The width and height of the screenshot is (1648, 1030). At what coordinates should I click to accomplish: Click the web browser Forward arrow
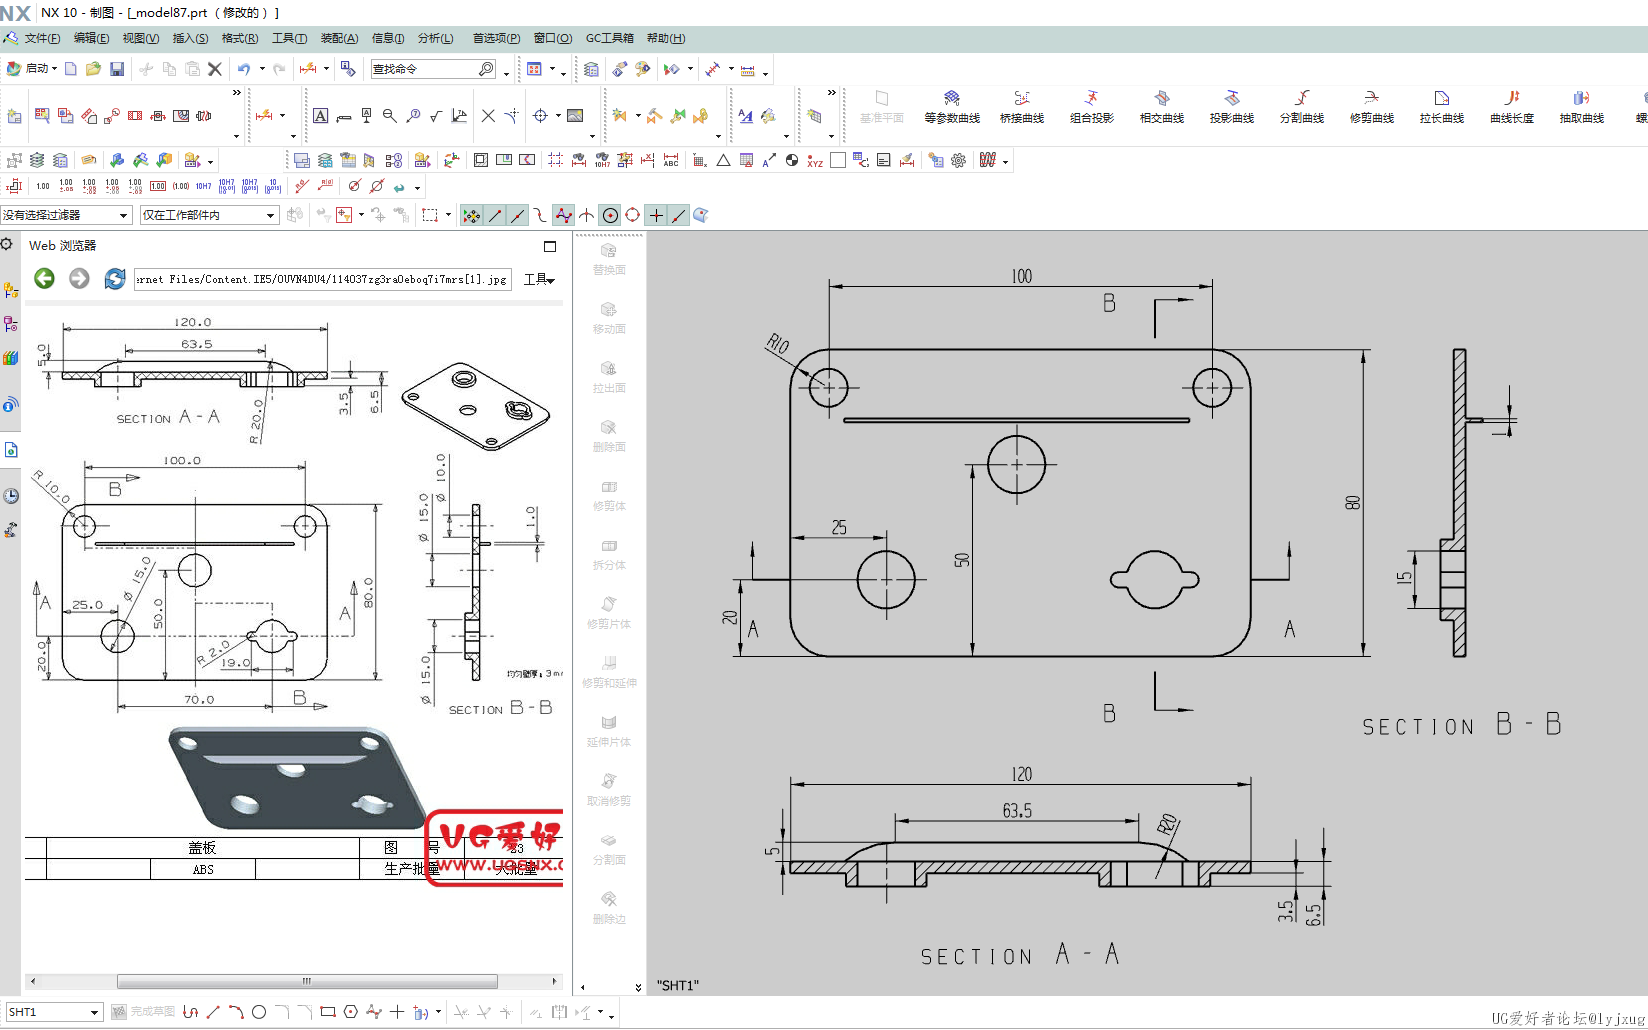coord(79,279)
